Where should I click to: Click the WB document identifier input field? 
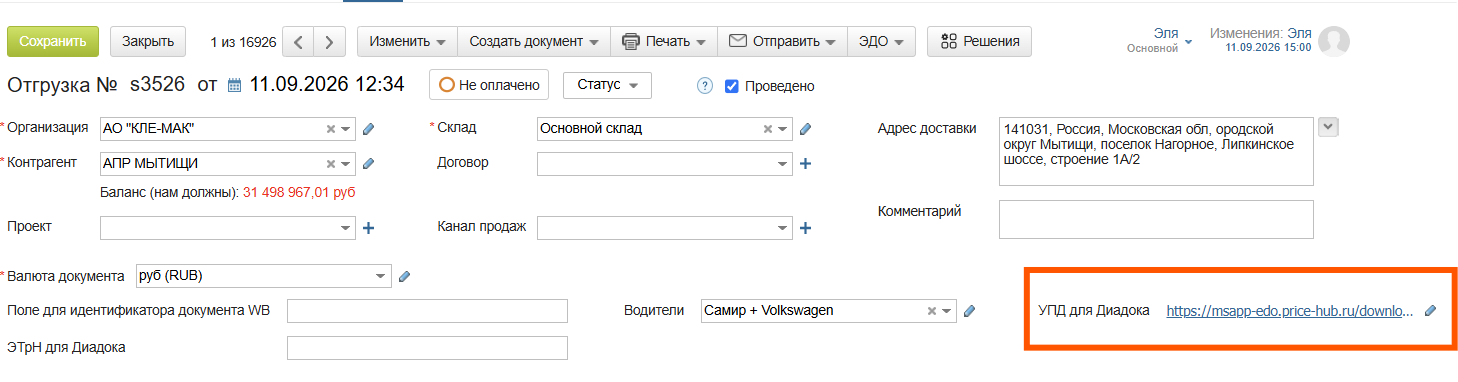point(427,311)
